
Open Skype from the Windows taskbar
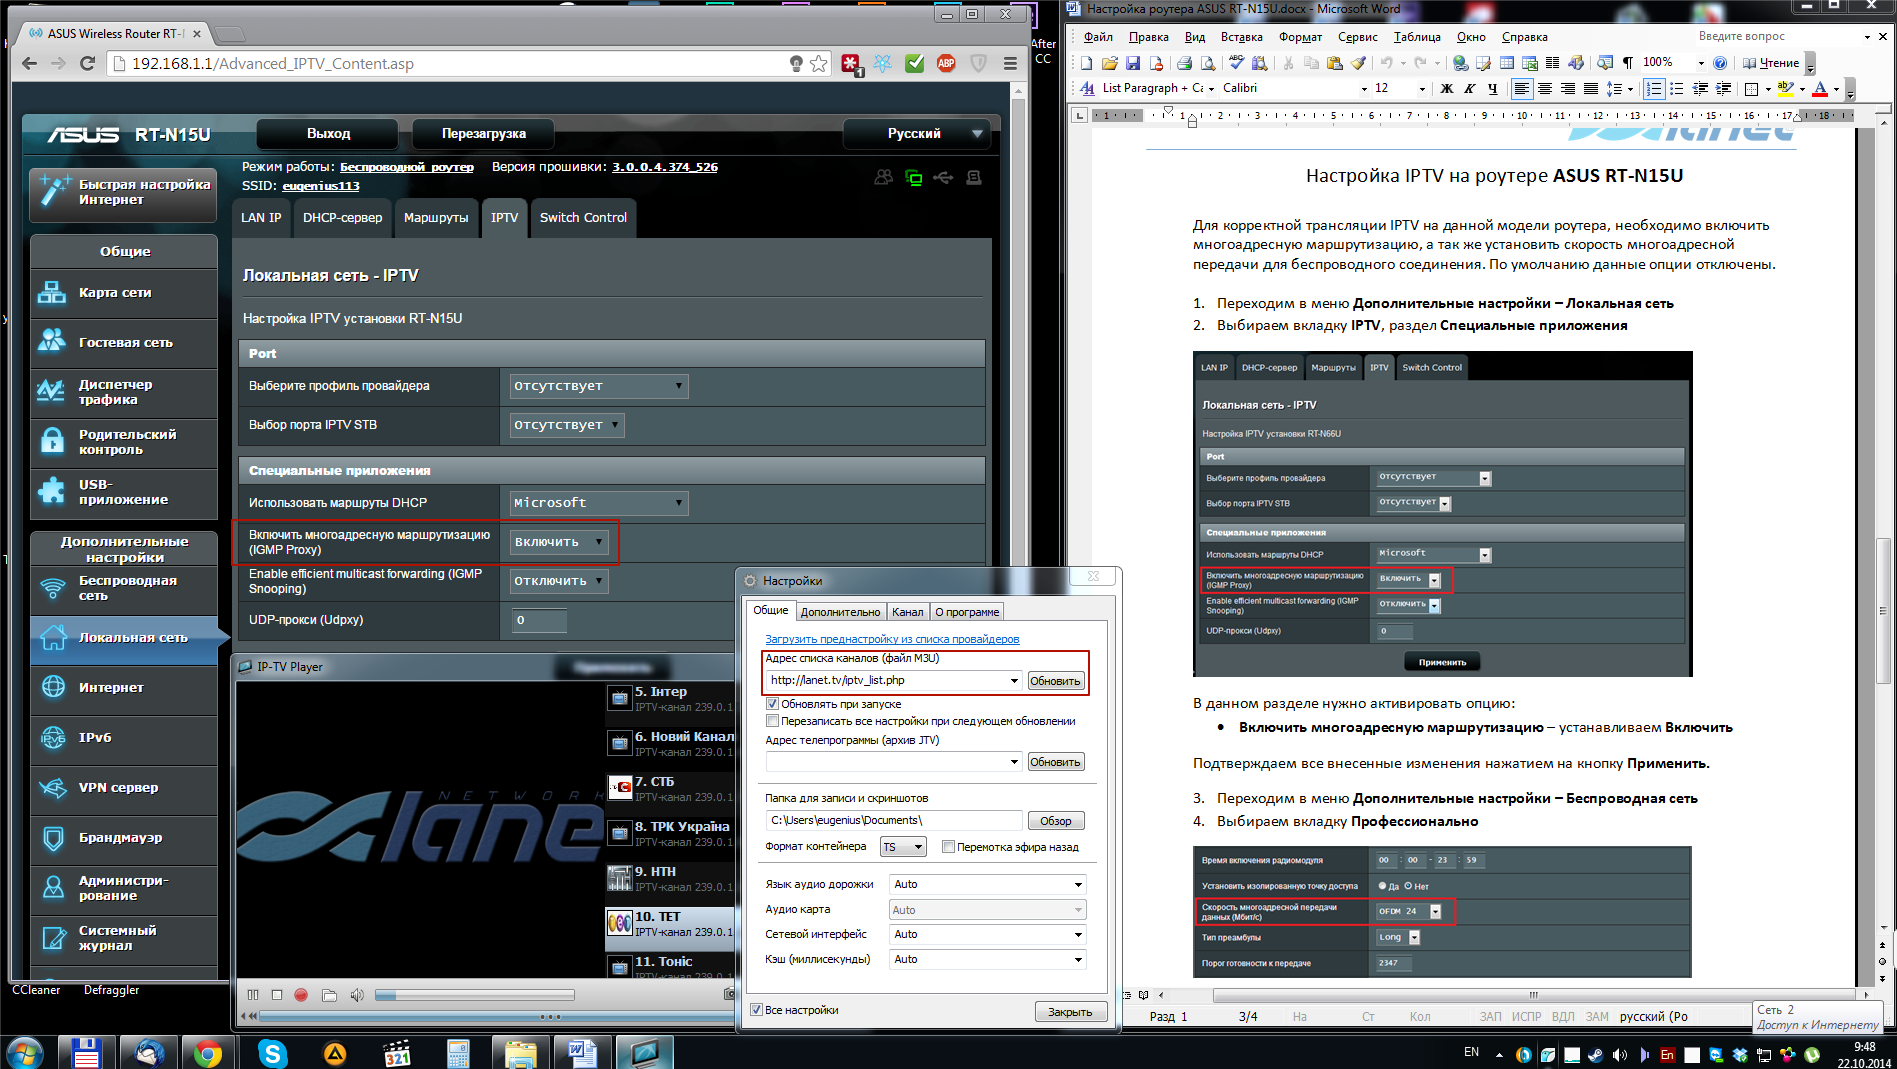tap(272, 1053)
